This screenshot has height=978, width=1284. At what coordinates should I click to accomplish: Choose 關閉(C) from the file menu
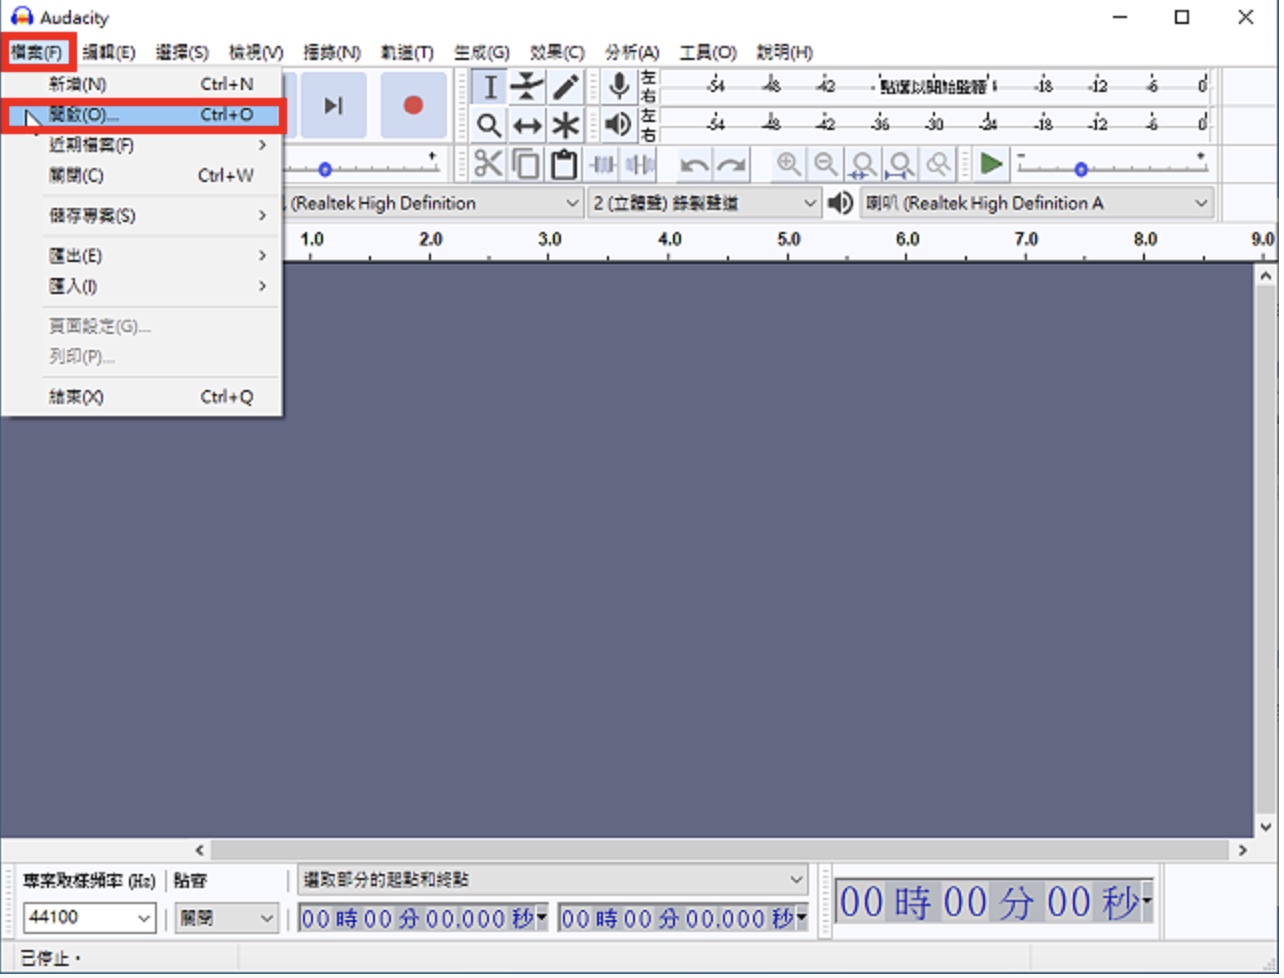click(142, 176)
